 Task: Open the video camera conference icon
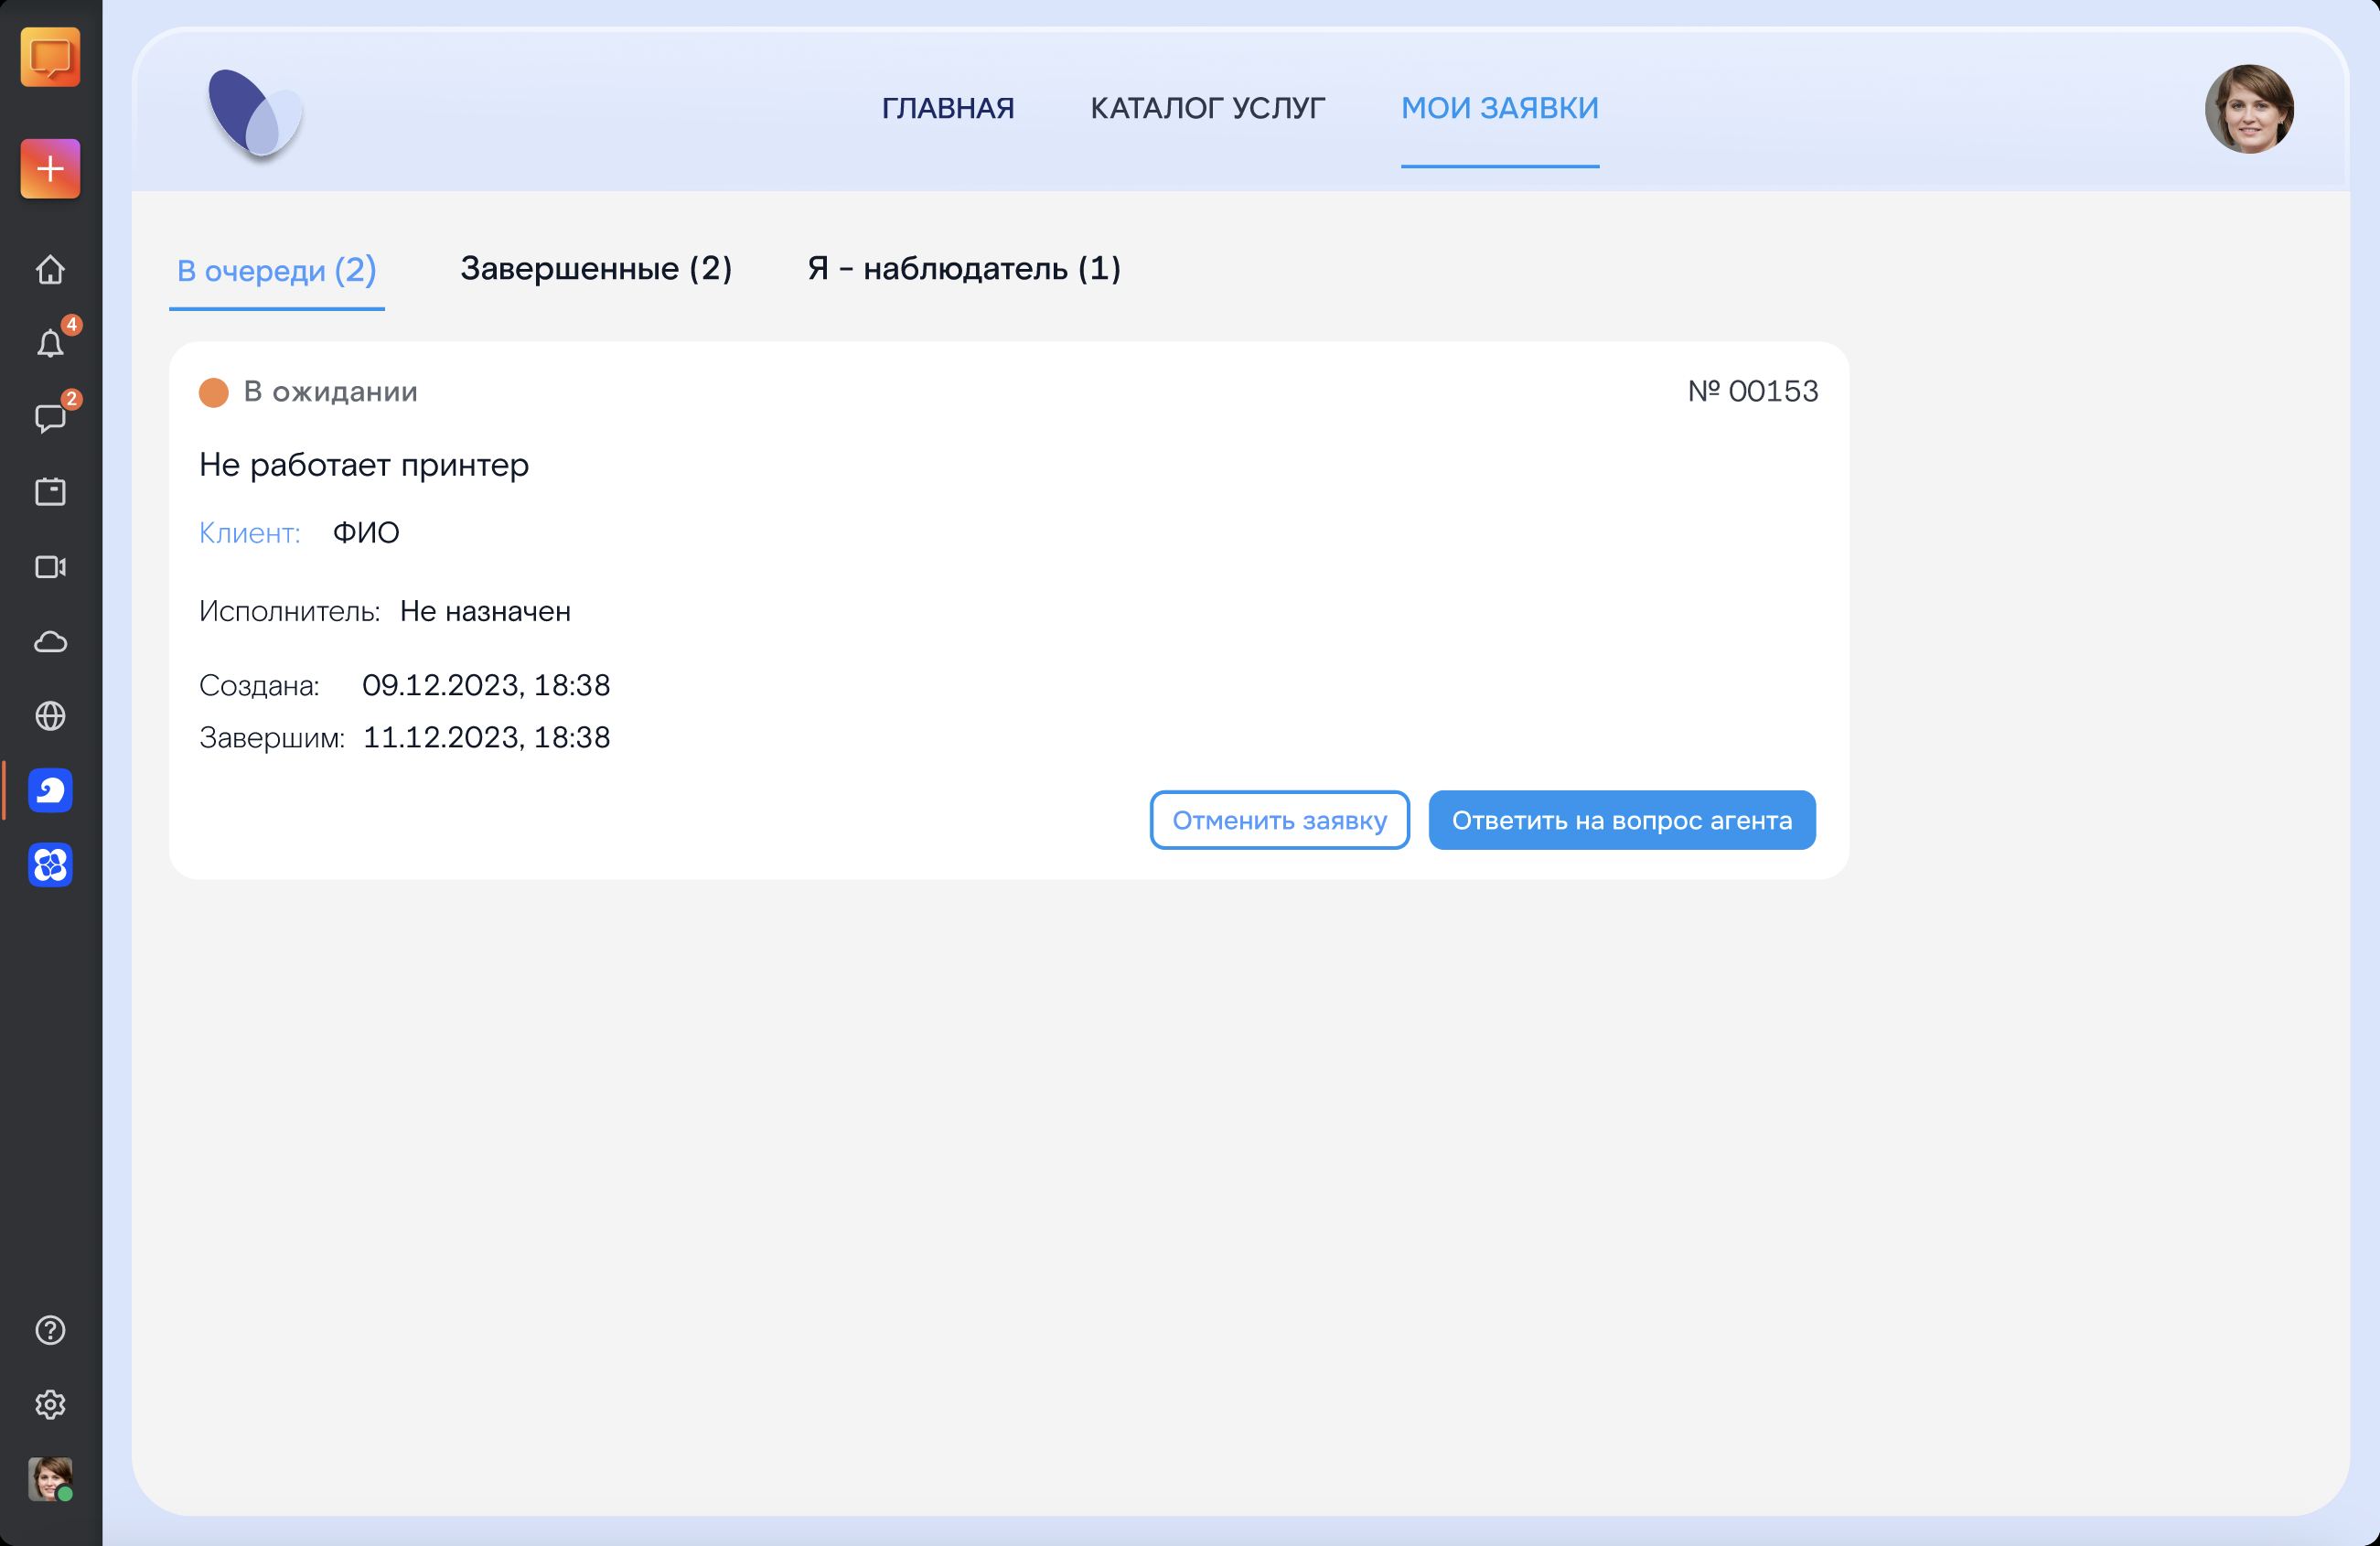(x=50, y=567)
